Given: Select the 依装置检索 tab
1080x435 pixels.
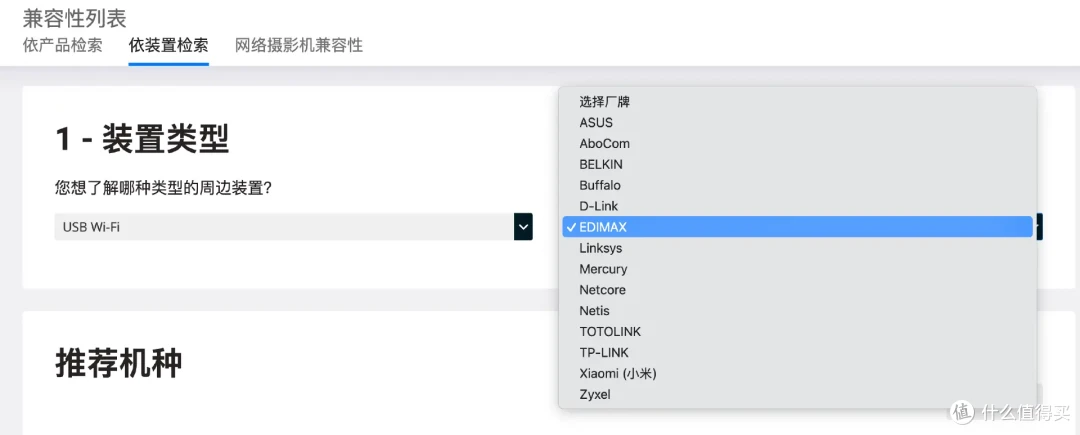Looking at the screenshot, I should click(x=169, y=46).
